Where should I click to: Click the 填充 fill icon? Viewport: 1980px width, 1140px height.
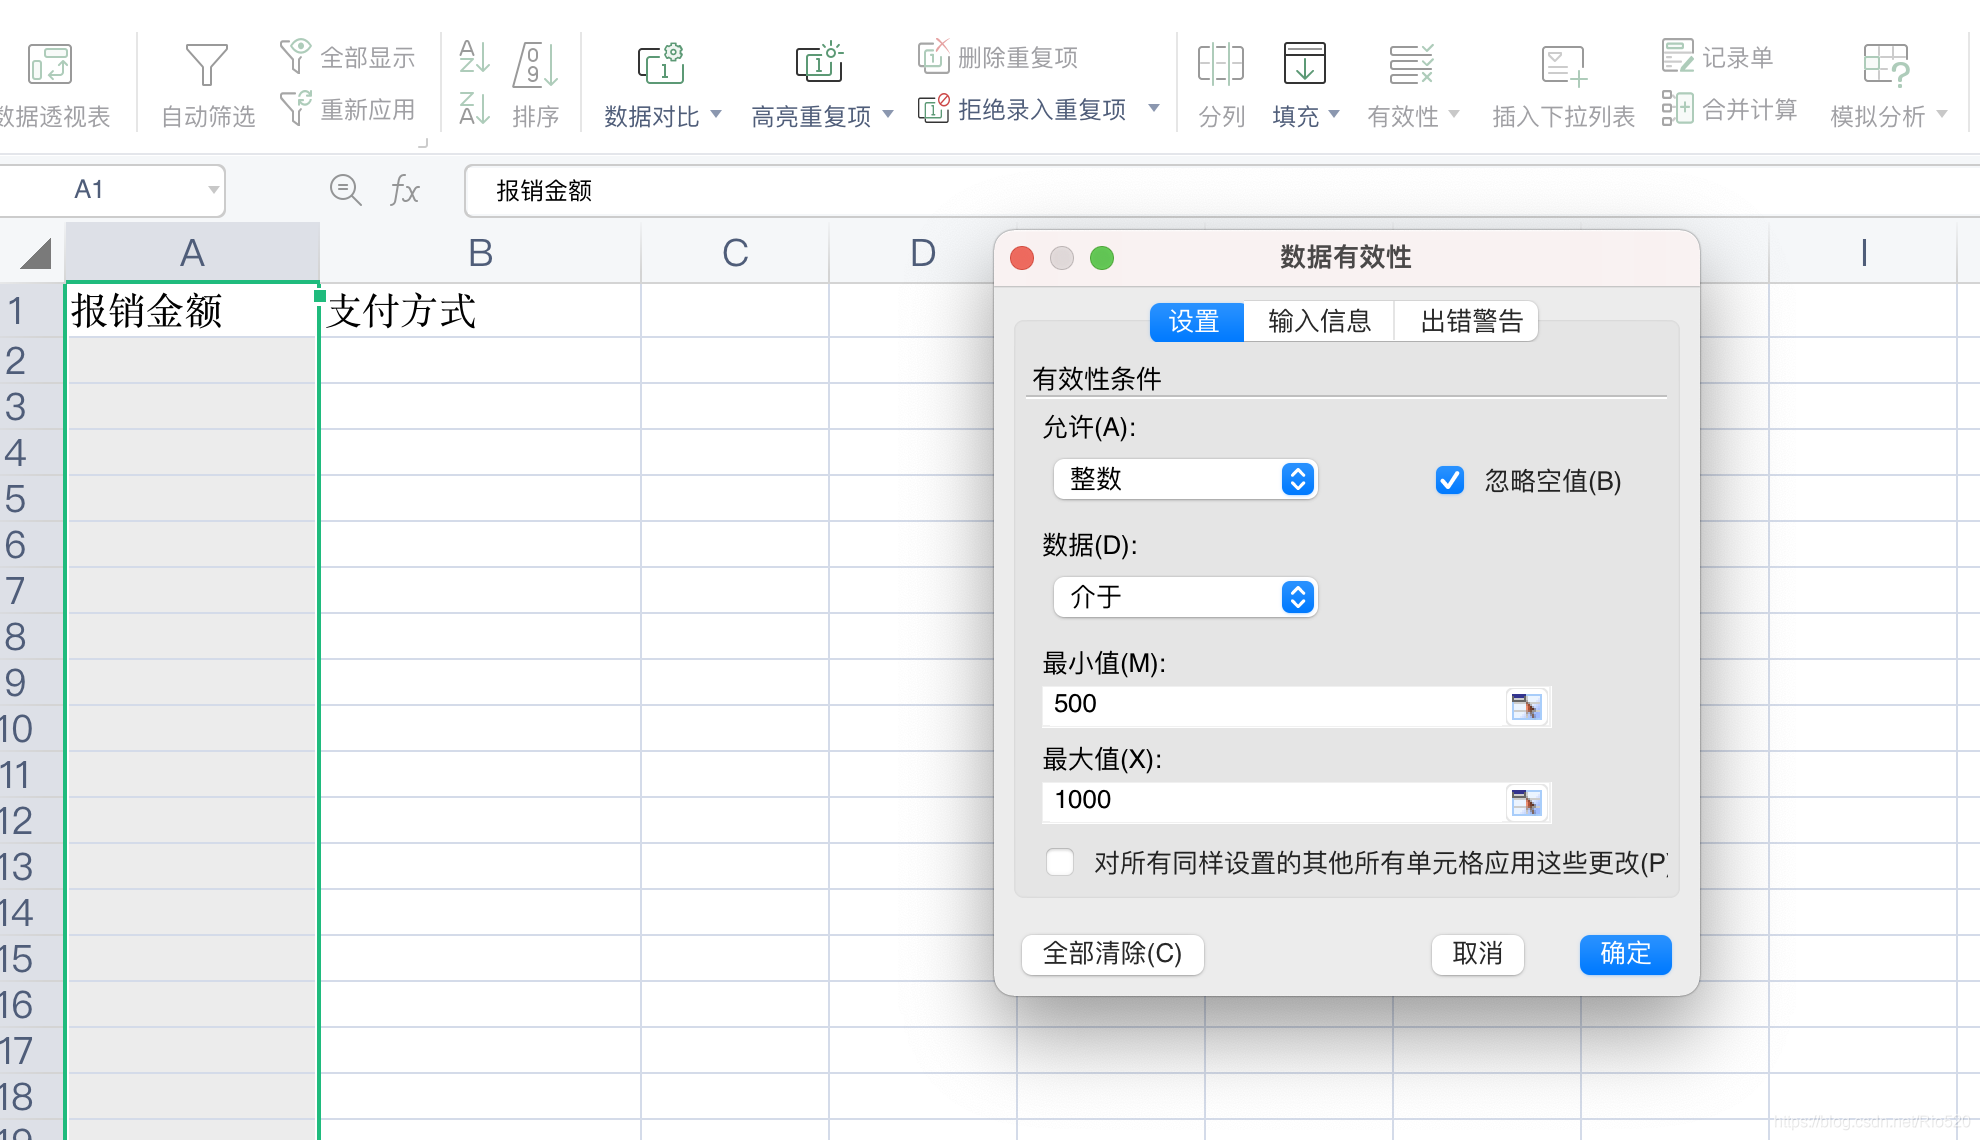click(x=1305, y=64)
